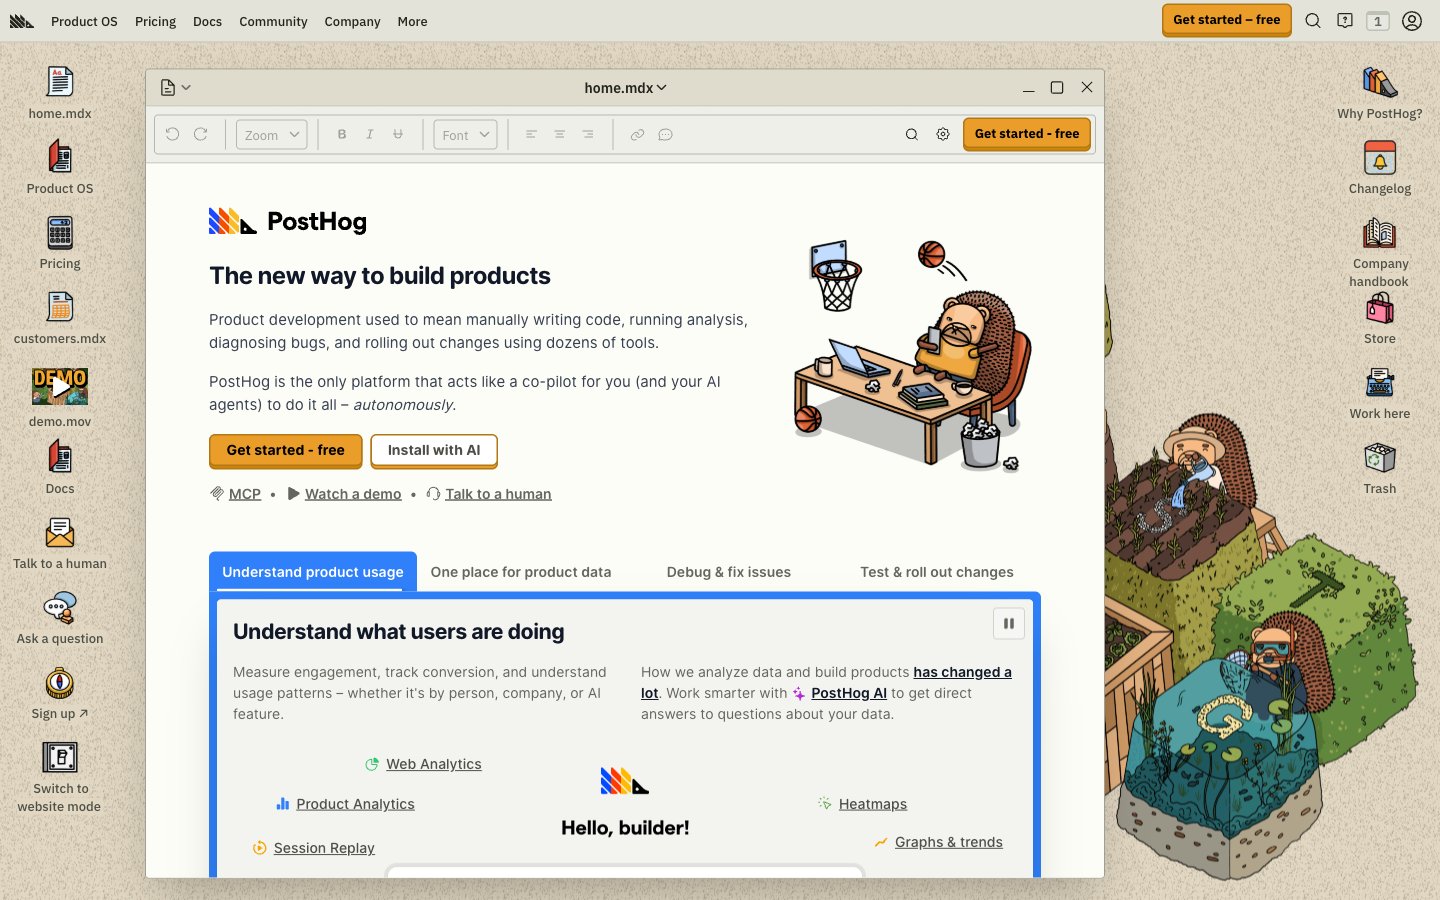Switch to Test & roll out changes tab

[937, 572]
